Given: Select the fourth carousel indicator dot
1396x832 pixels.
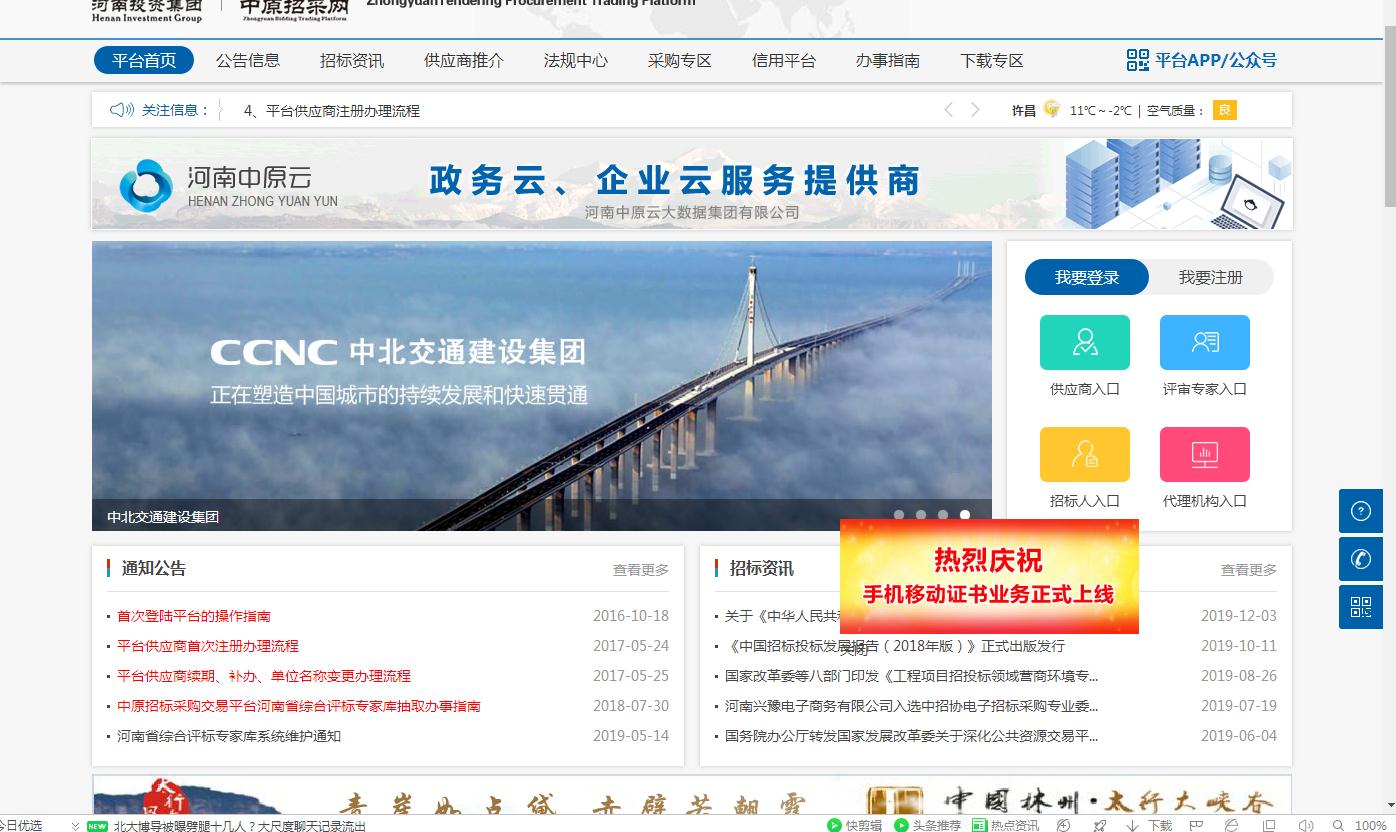Looking at the screenshot, I should [965, 515].
